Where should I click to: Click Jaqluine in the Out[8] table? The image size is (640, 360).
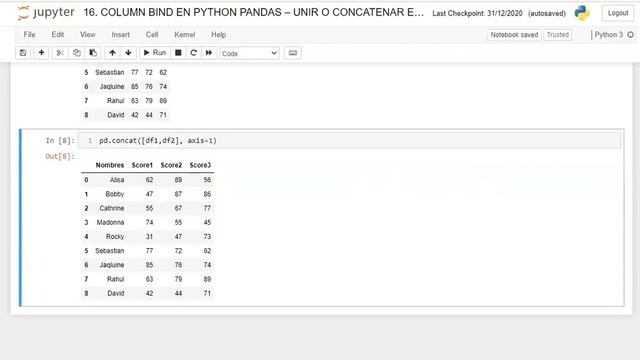pos(112,265)
